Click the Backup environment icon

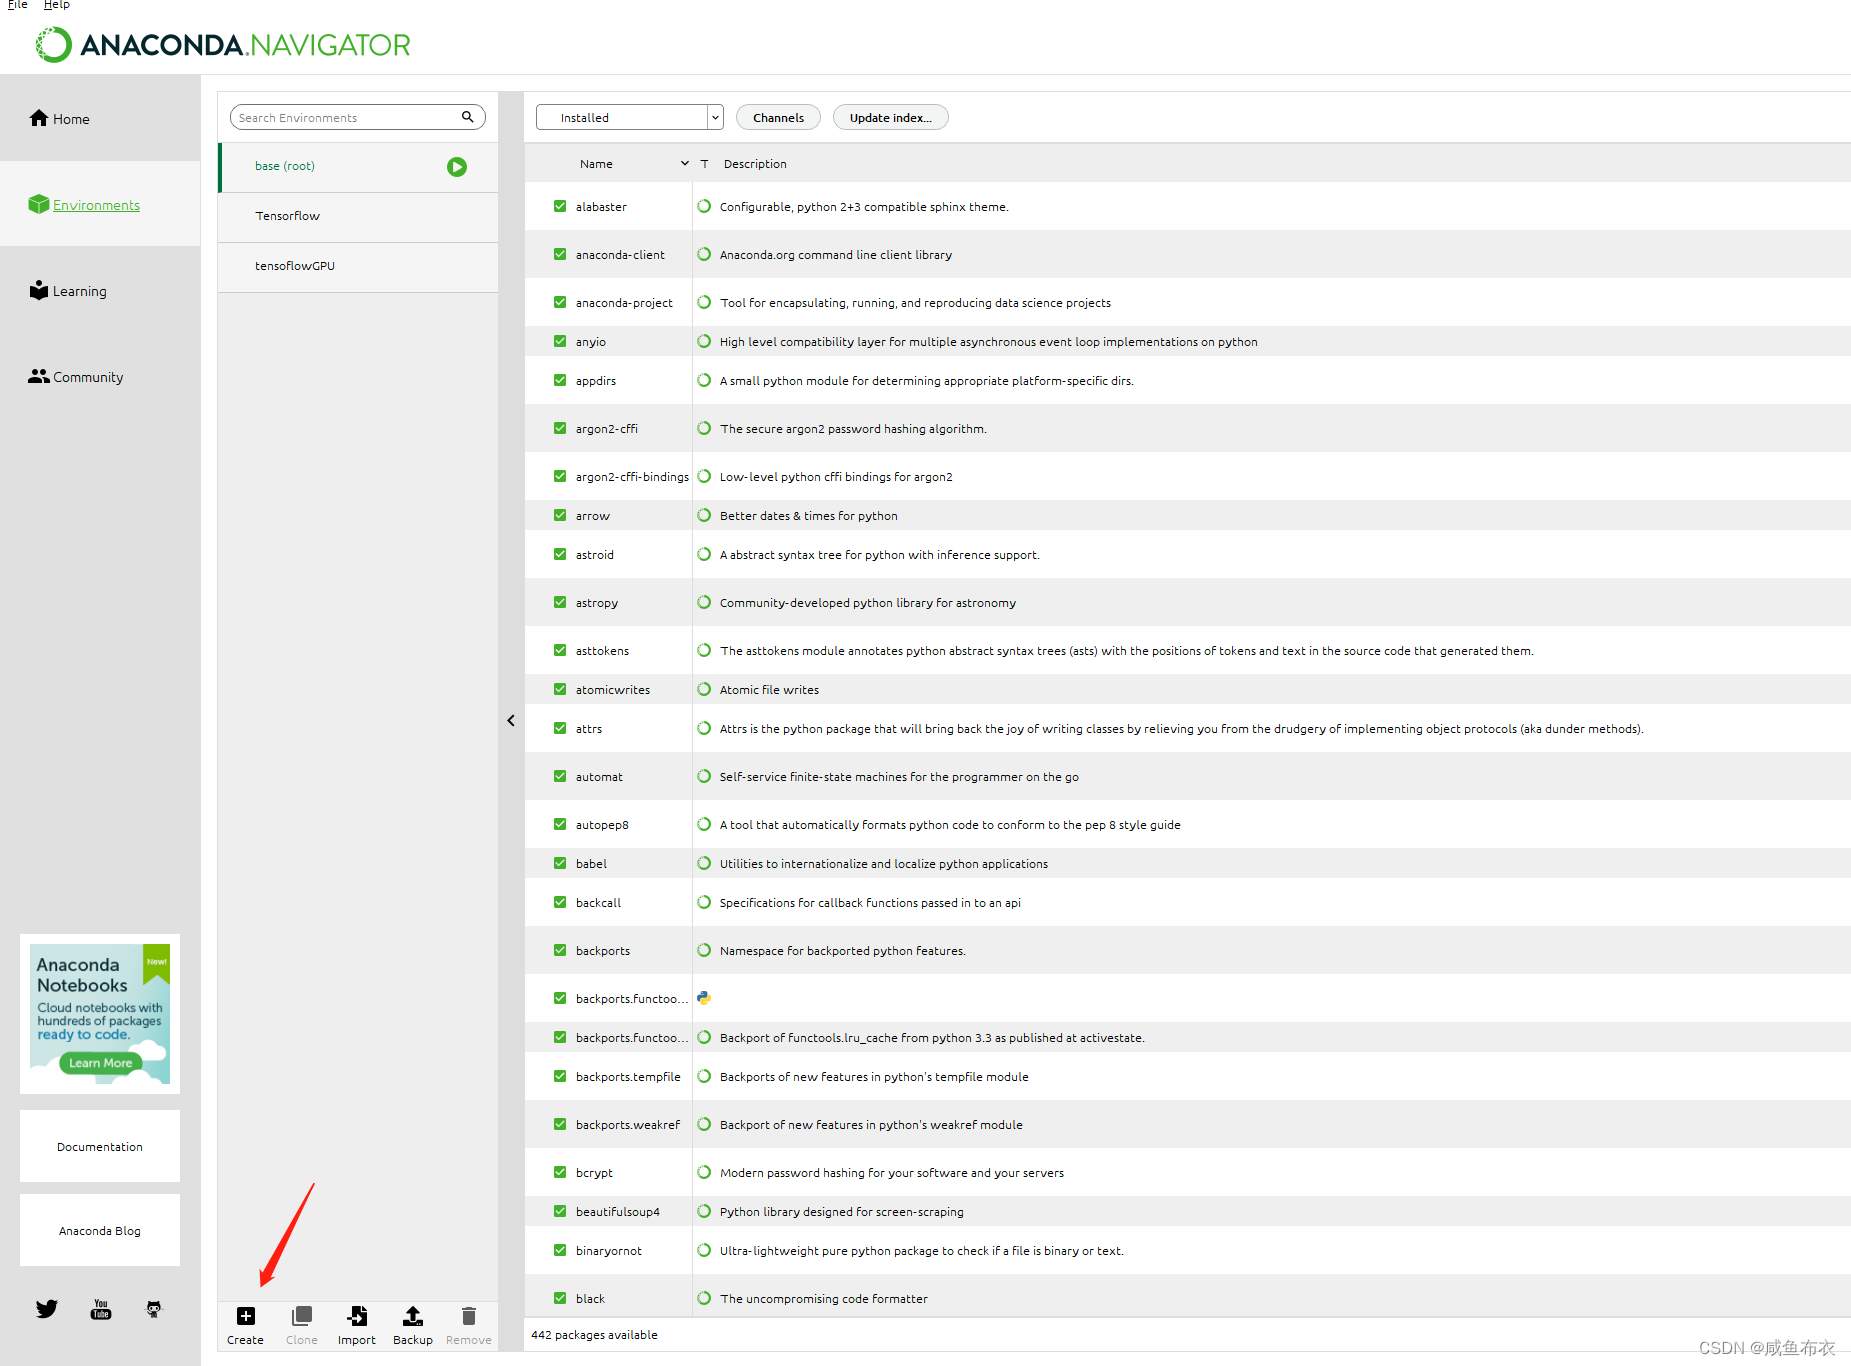412,1316
